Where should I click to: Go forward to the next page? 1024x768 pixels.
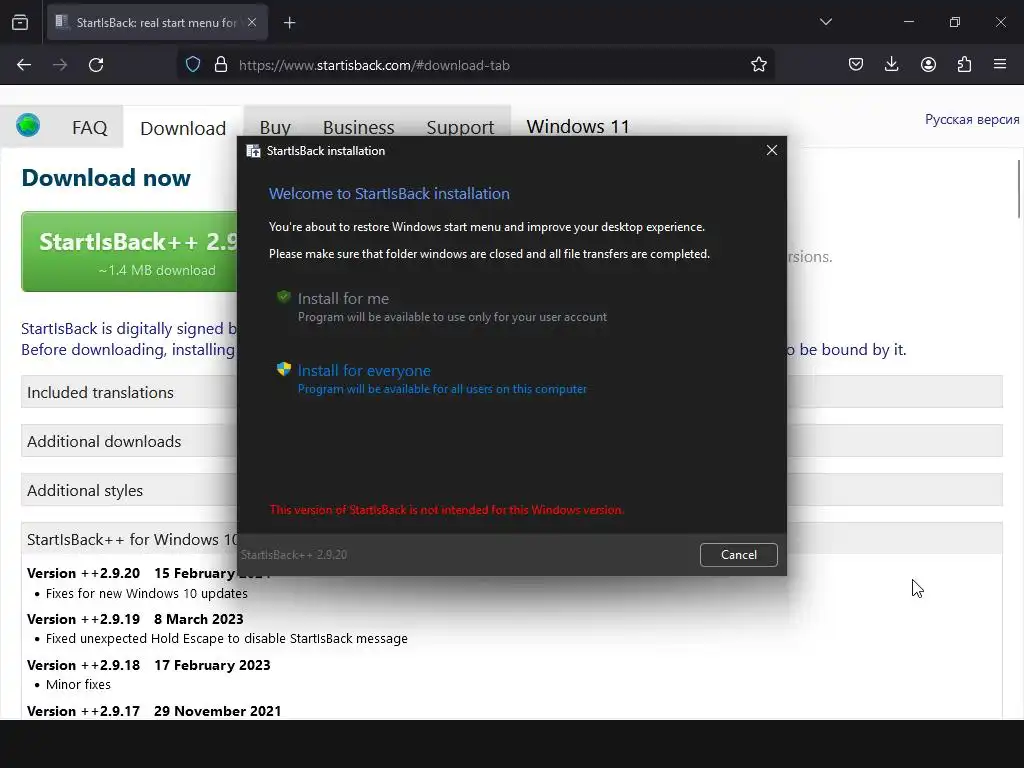tap(60, 65)
